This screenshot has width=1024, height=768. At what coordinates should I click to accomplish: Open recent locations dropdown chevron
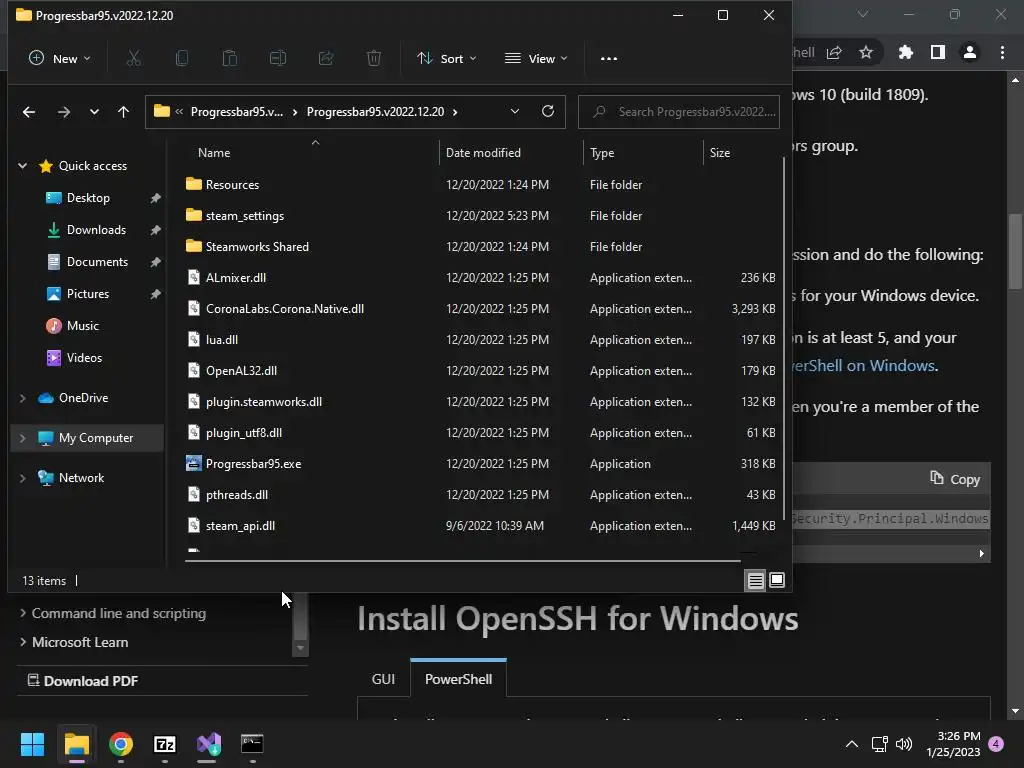click(x=94, y=112)
